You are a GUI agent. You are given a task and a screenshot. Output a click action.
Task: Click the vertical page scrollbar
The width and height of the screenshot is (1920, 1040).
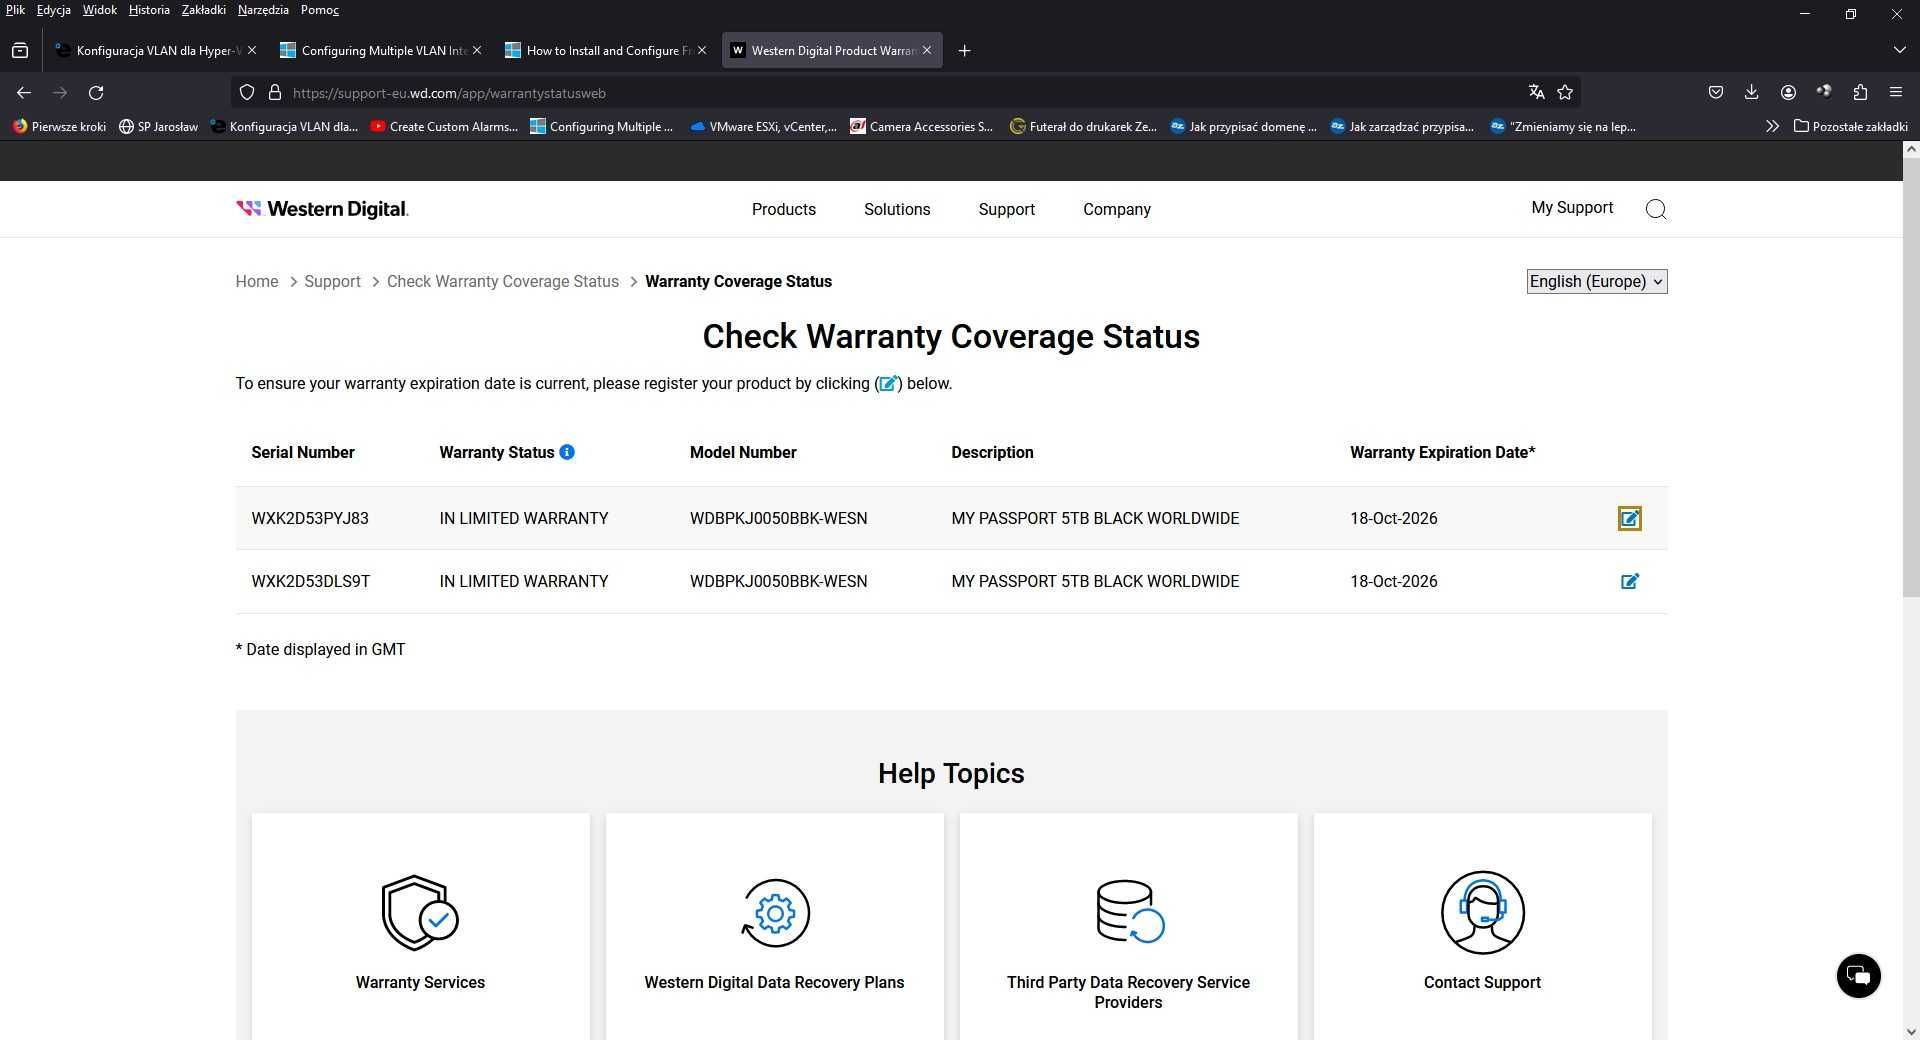(1910, 380)
